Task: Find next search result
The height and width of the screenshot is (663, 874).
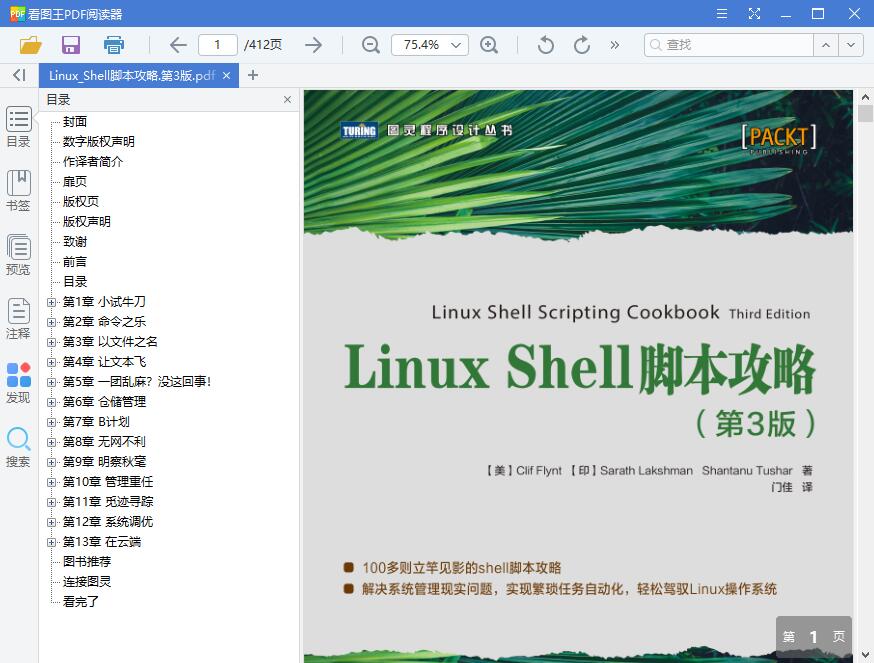Action: point(851,45)
